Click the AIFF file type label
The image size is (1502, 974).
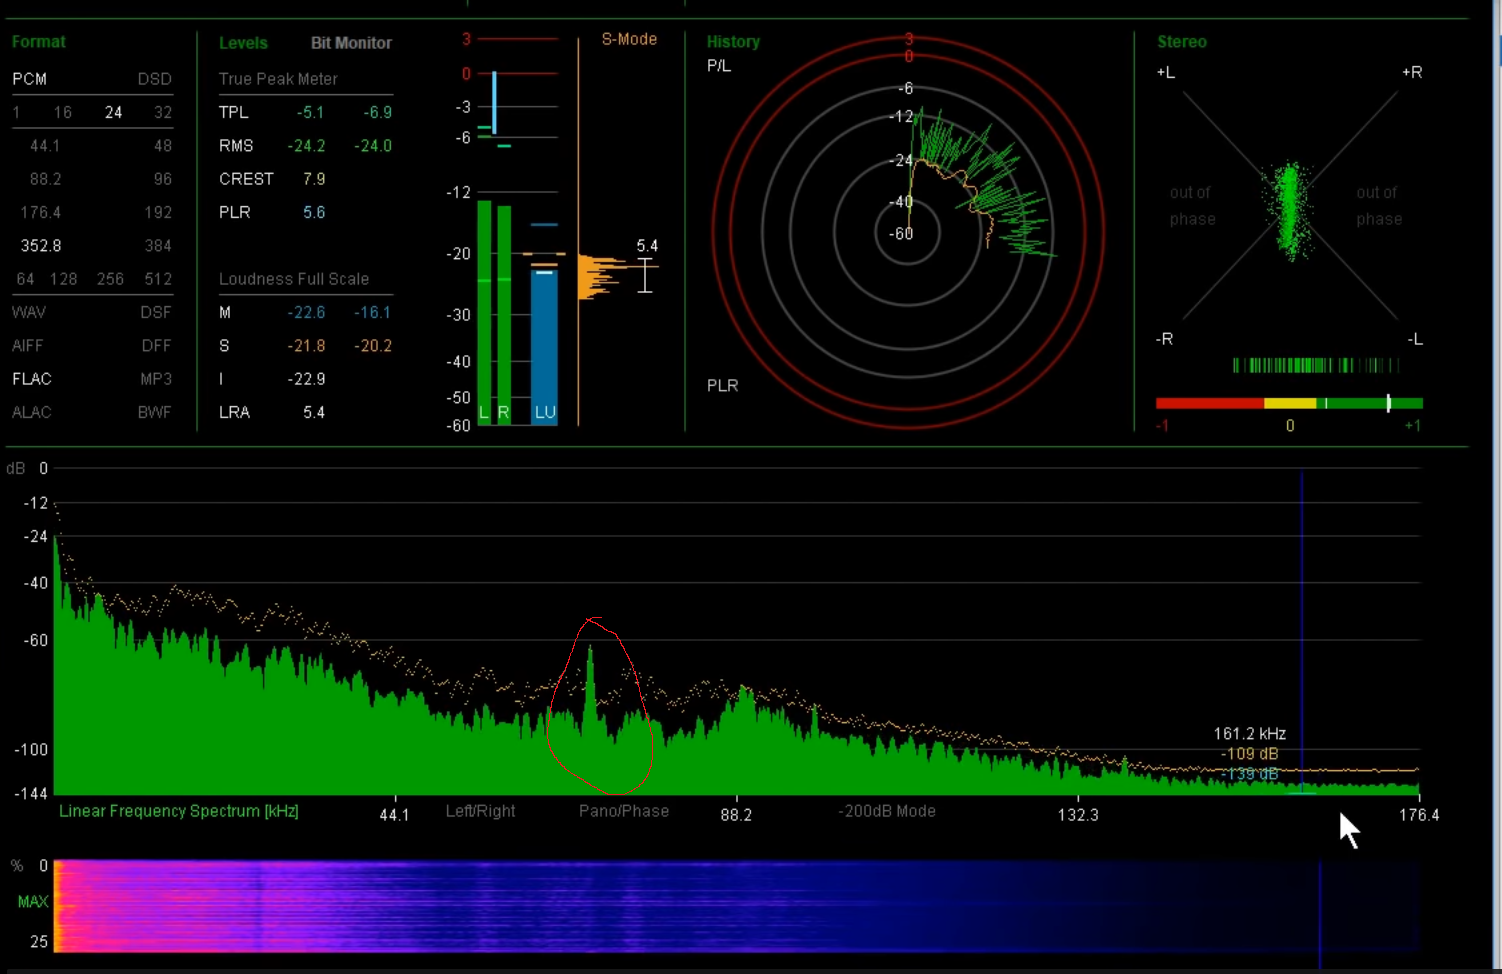(27, 346)
